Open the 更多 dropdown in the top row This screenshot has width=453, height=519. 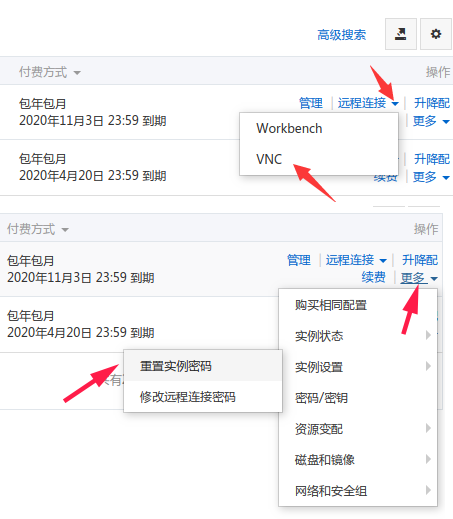(431, 121)
